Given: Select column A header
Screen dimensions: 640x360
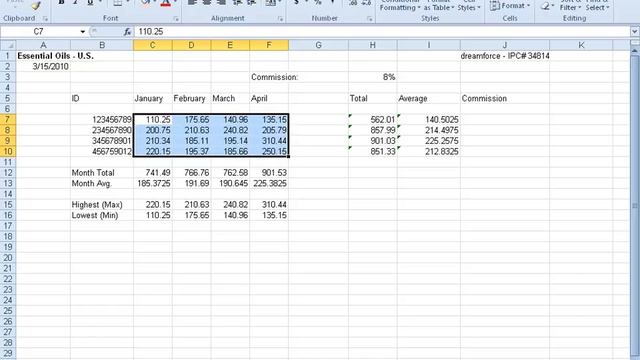Looking at the screenshot, I should 43,45.
